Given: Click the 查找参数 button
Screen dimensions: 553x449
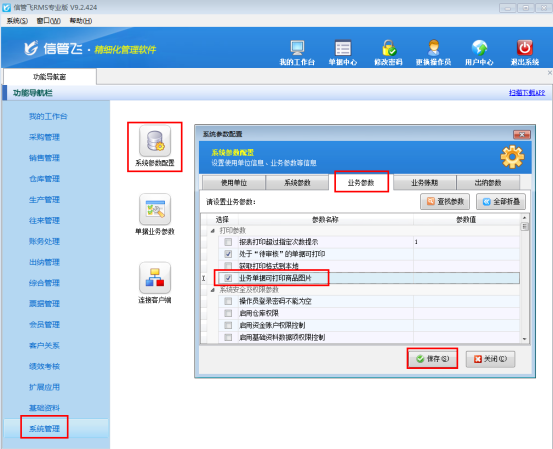Looking at the screenshot, I should [445, 201].
